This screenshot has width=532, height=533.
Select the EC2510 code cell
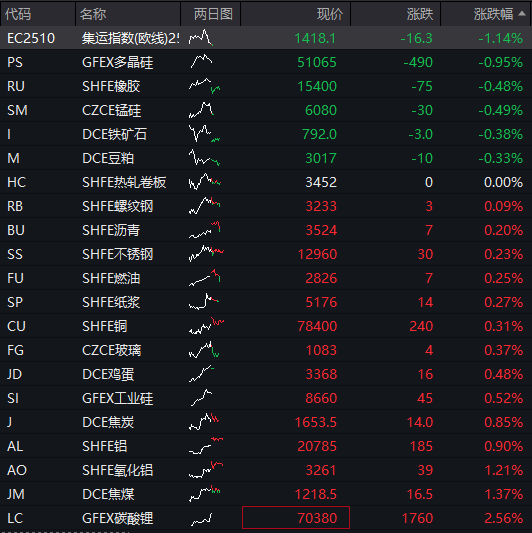(x=31, y=38)
